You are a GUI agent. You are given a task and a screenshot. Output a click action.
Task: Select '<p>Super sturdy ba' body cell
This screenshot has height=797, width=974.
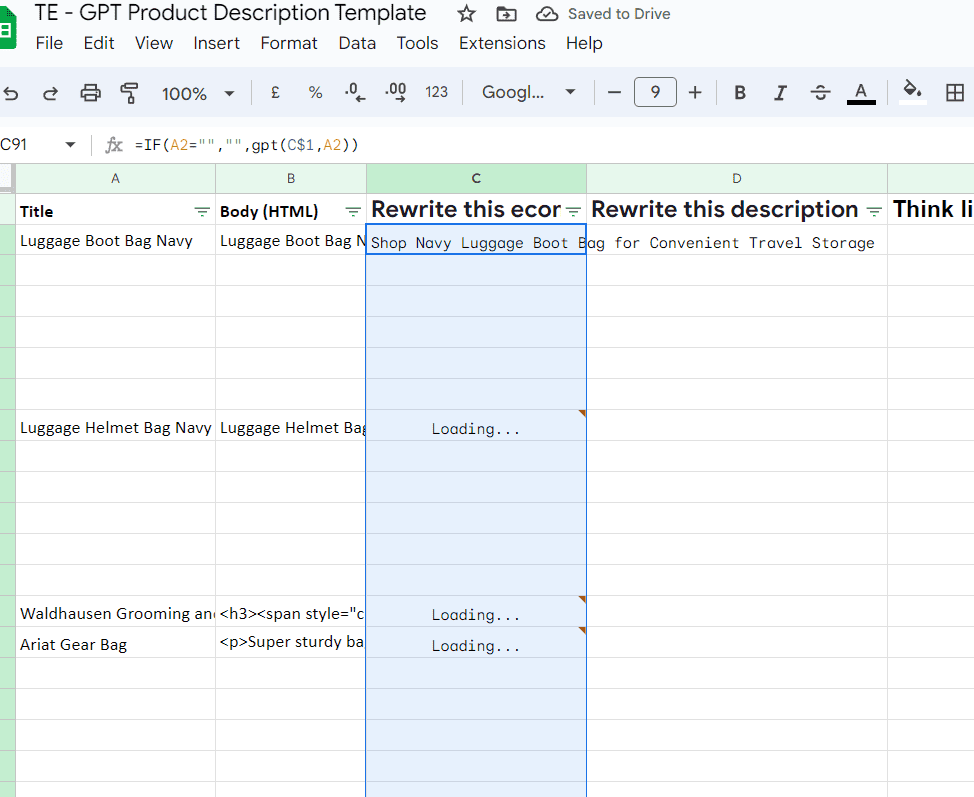291,642
